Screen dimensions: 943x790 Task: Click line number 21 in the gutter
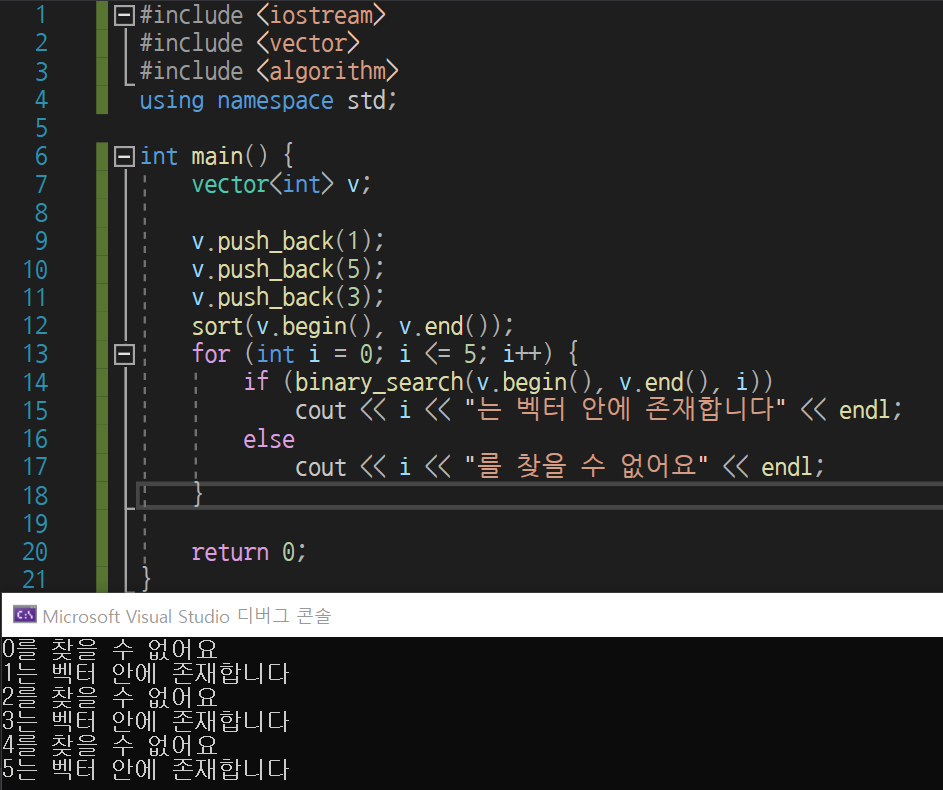point(35,580)
